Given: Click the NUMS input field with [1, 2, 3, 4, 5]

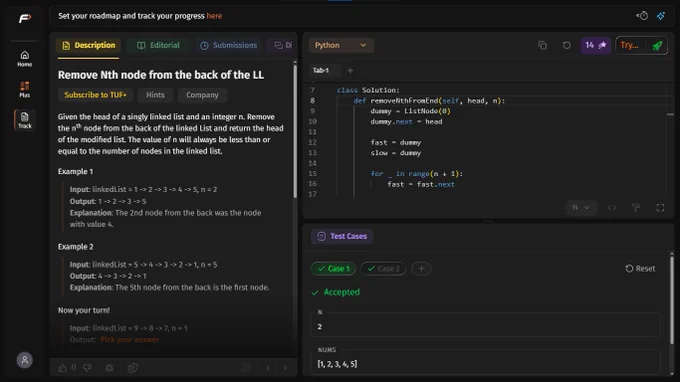Looking at the screenshot, I should [485, 363].
